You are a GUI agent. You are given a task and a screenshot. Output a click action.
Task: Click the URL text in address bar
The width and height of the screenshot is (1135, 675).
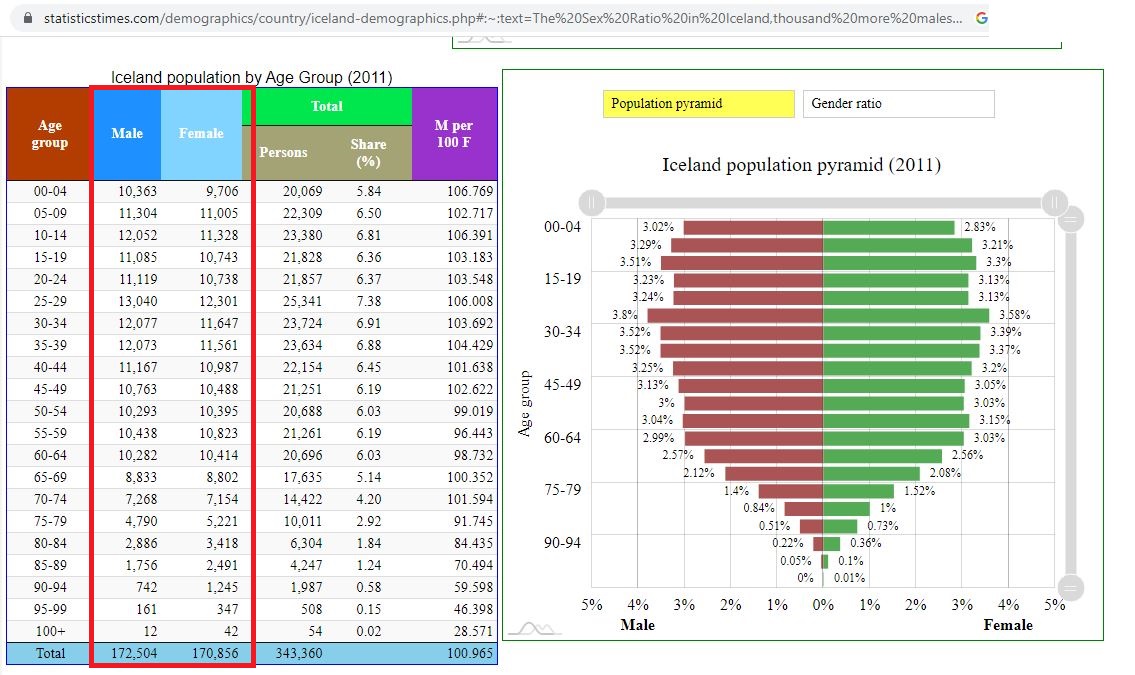[x=503, y=18]
